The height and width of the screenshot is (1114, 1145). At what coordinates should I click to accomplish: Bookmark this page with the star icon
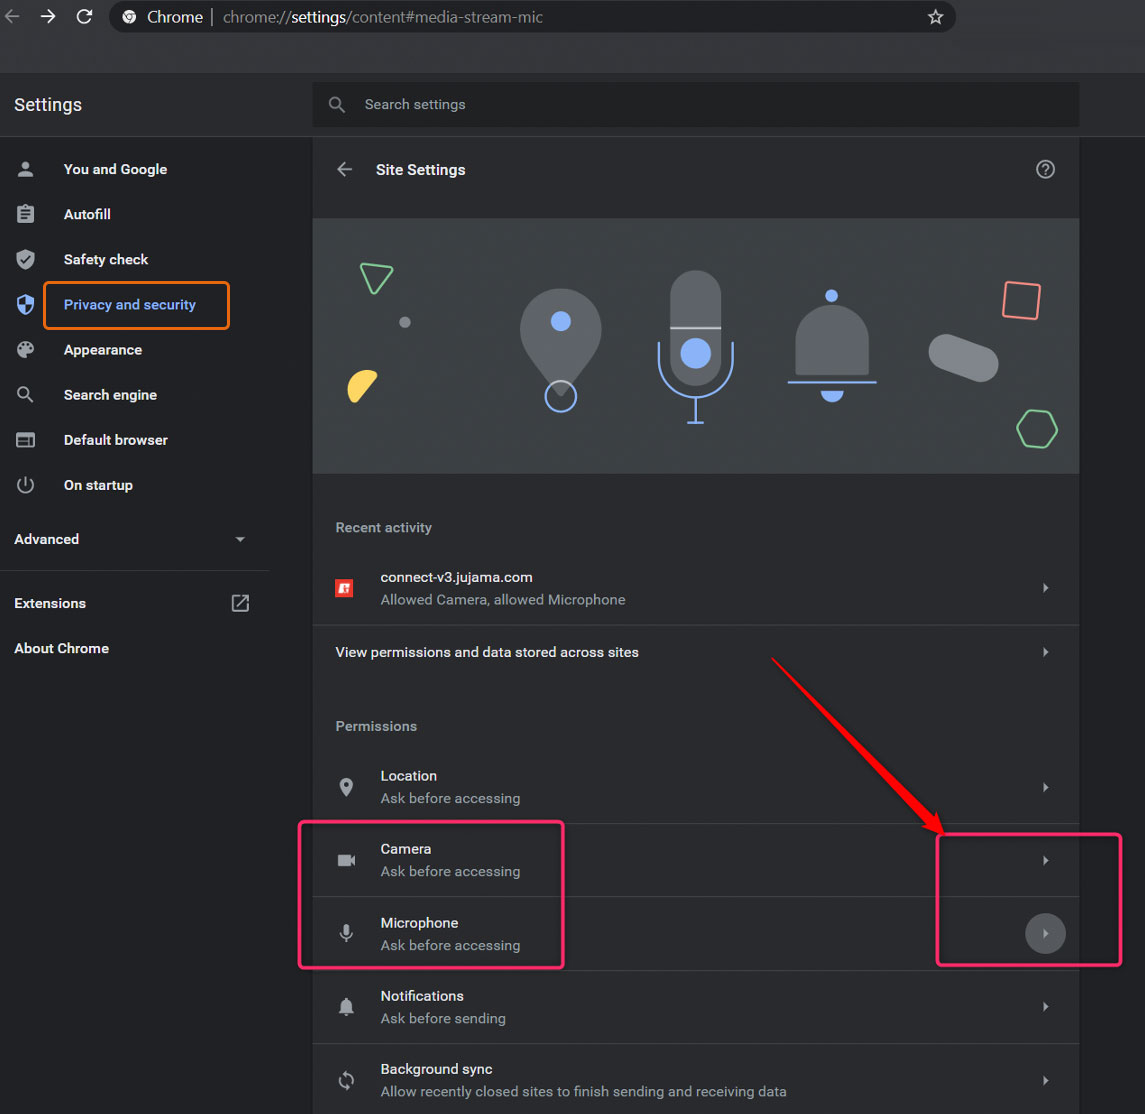(x=935, y=17)
